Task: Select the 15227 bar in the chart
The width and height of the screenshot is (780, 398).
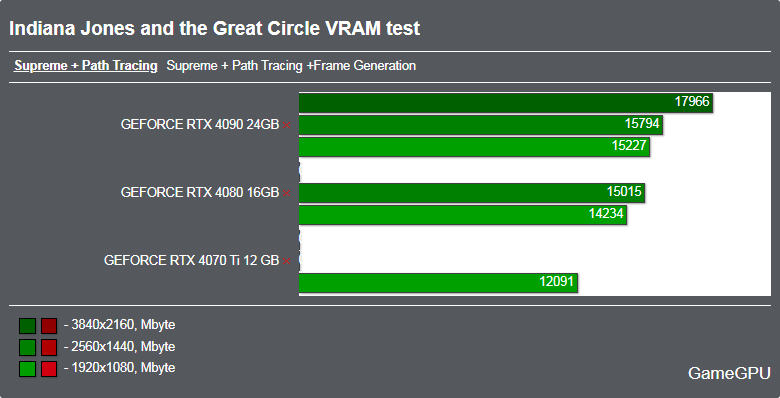Action: (474, 147)
